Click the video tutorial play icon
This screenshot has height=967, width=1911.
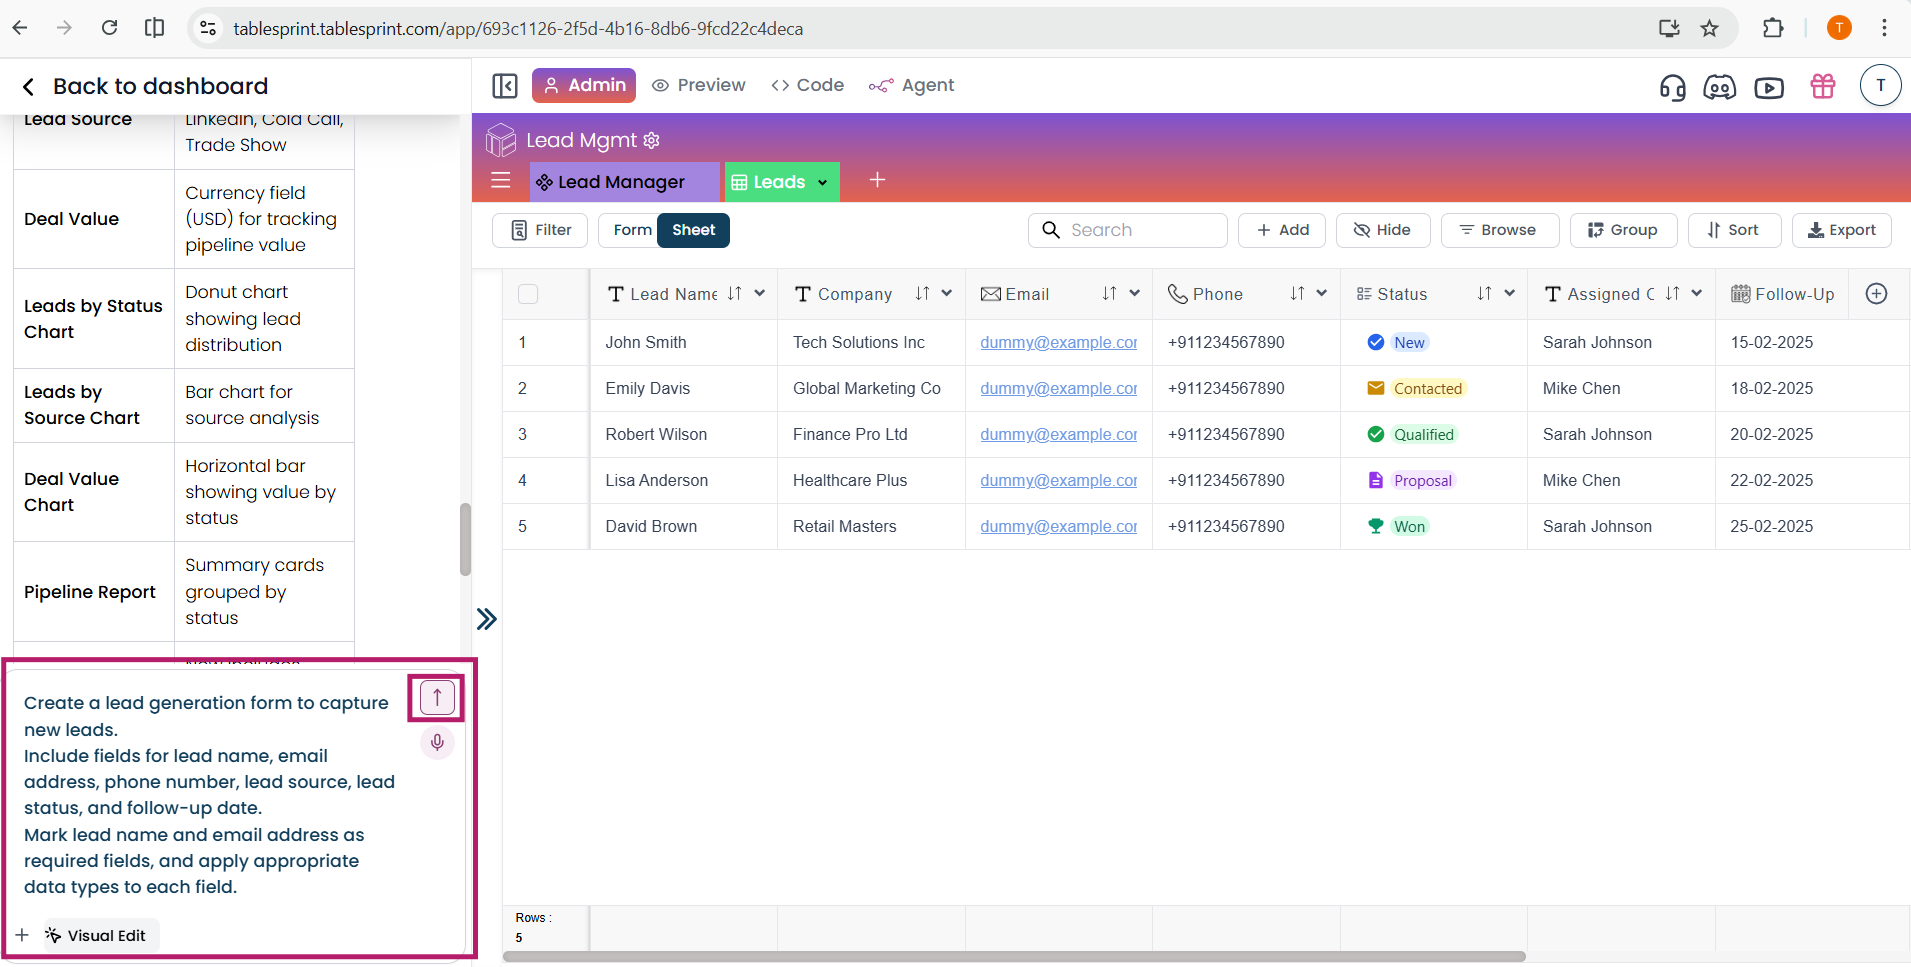1769,88
